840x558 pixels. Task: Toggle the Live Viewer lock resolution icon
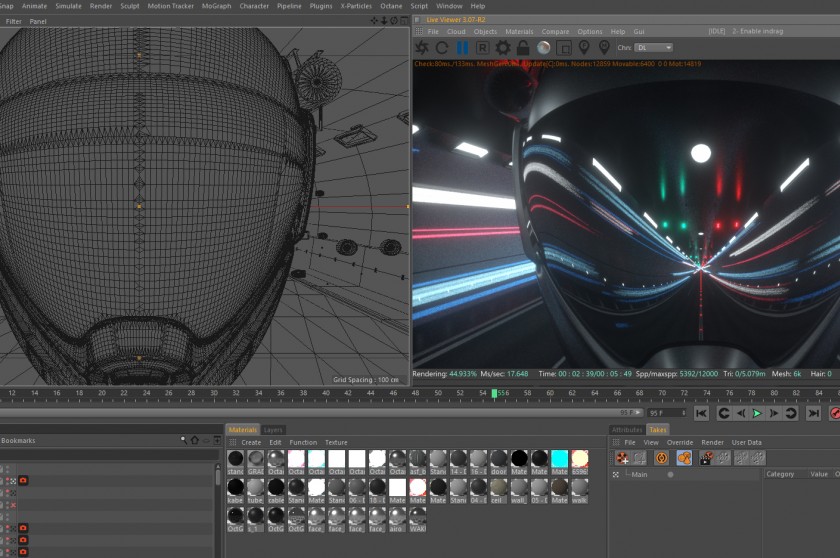(523, 48)
